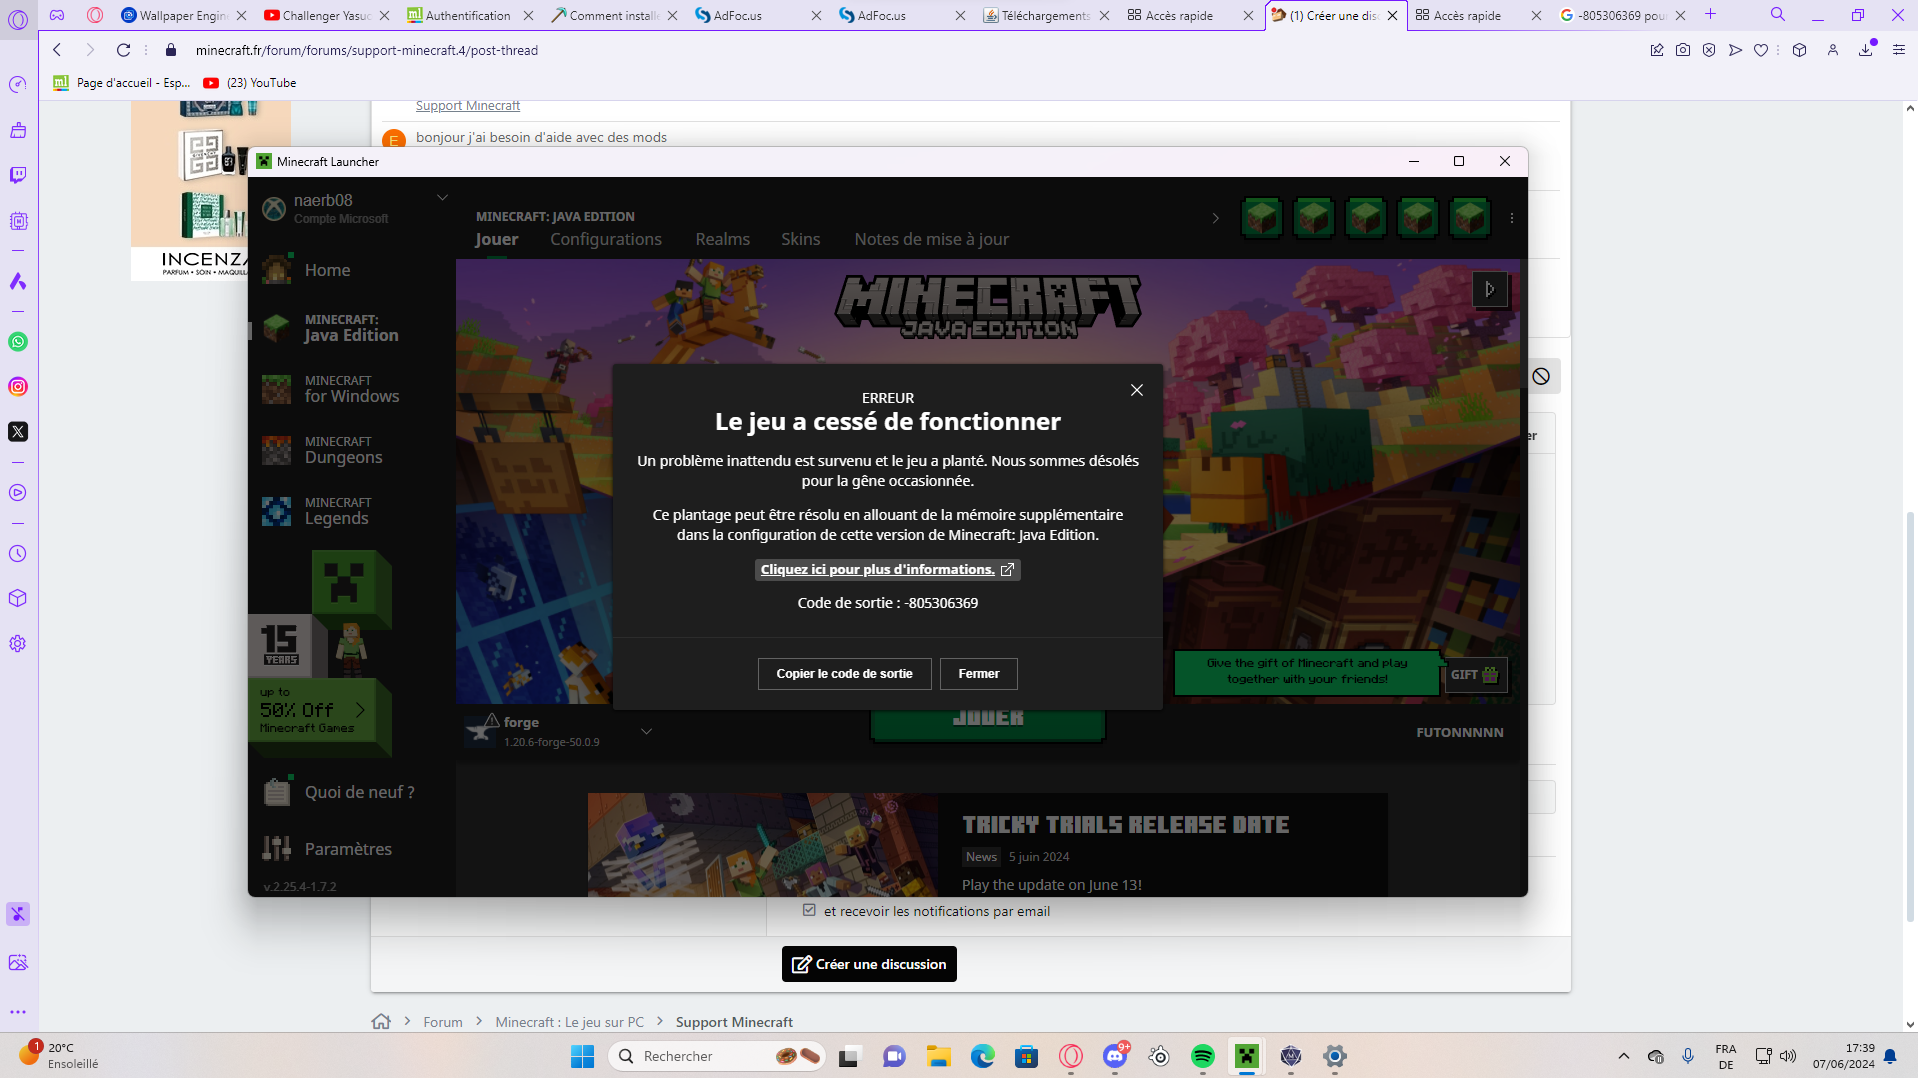Switch to the Wallpaper Engine browser tab
The width and height of the screenshot is (1918, 1078).
pos(183,15)
